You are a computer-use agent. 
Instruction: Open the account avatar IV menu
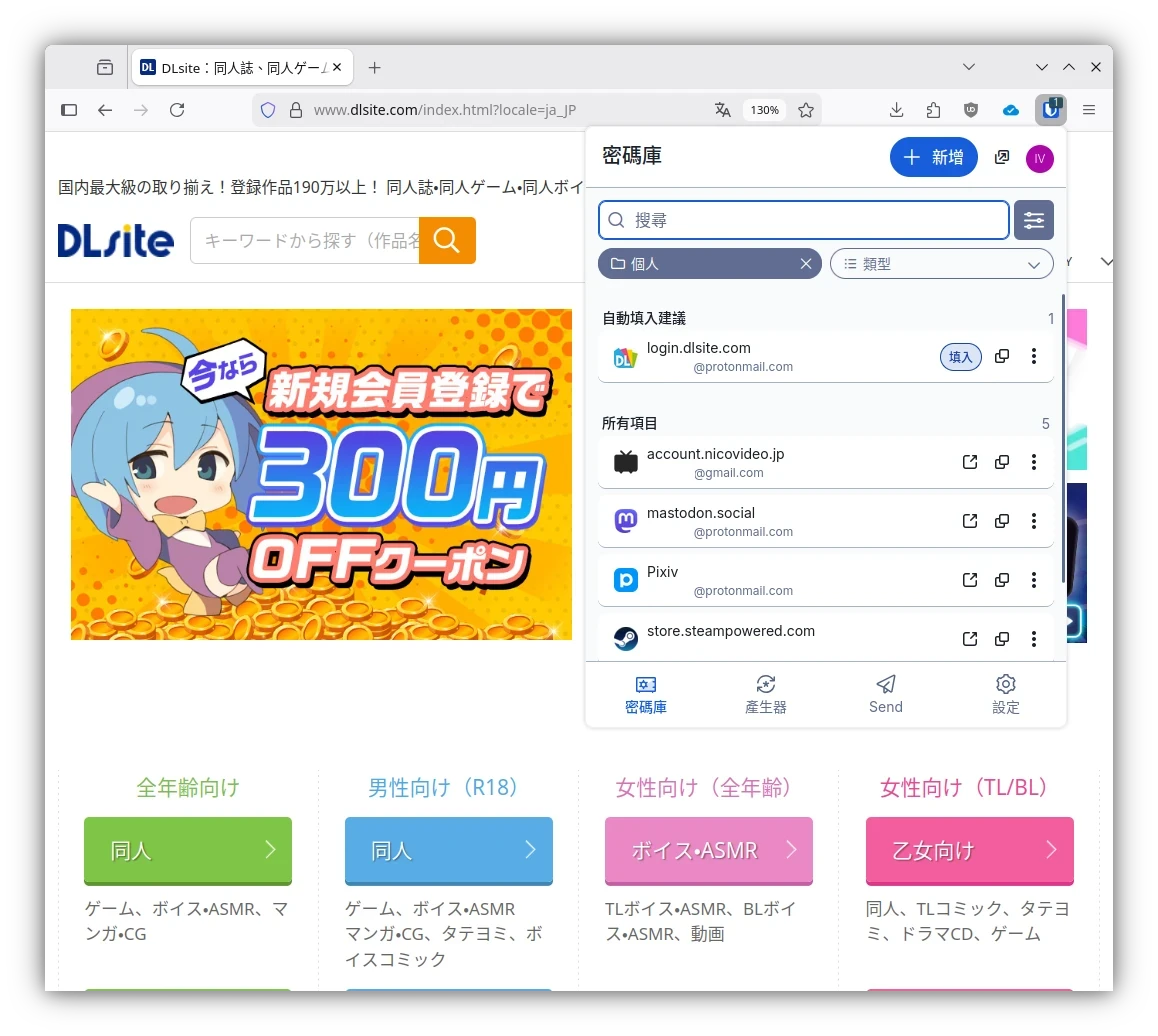[1039, 158]
